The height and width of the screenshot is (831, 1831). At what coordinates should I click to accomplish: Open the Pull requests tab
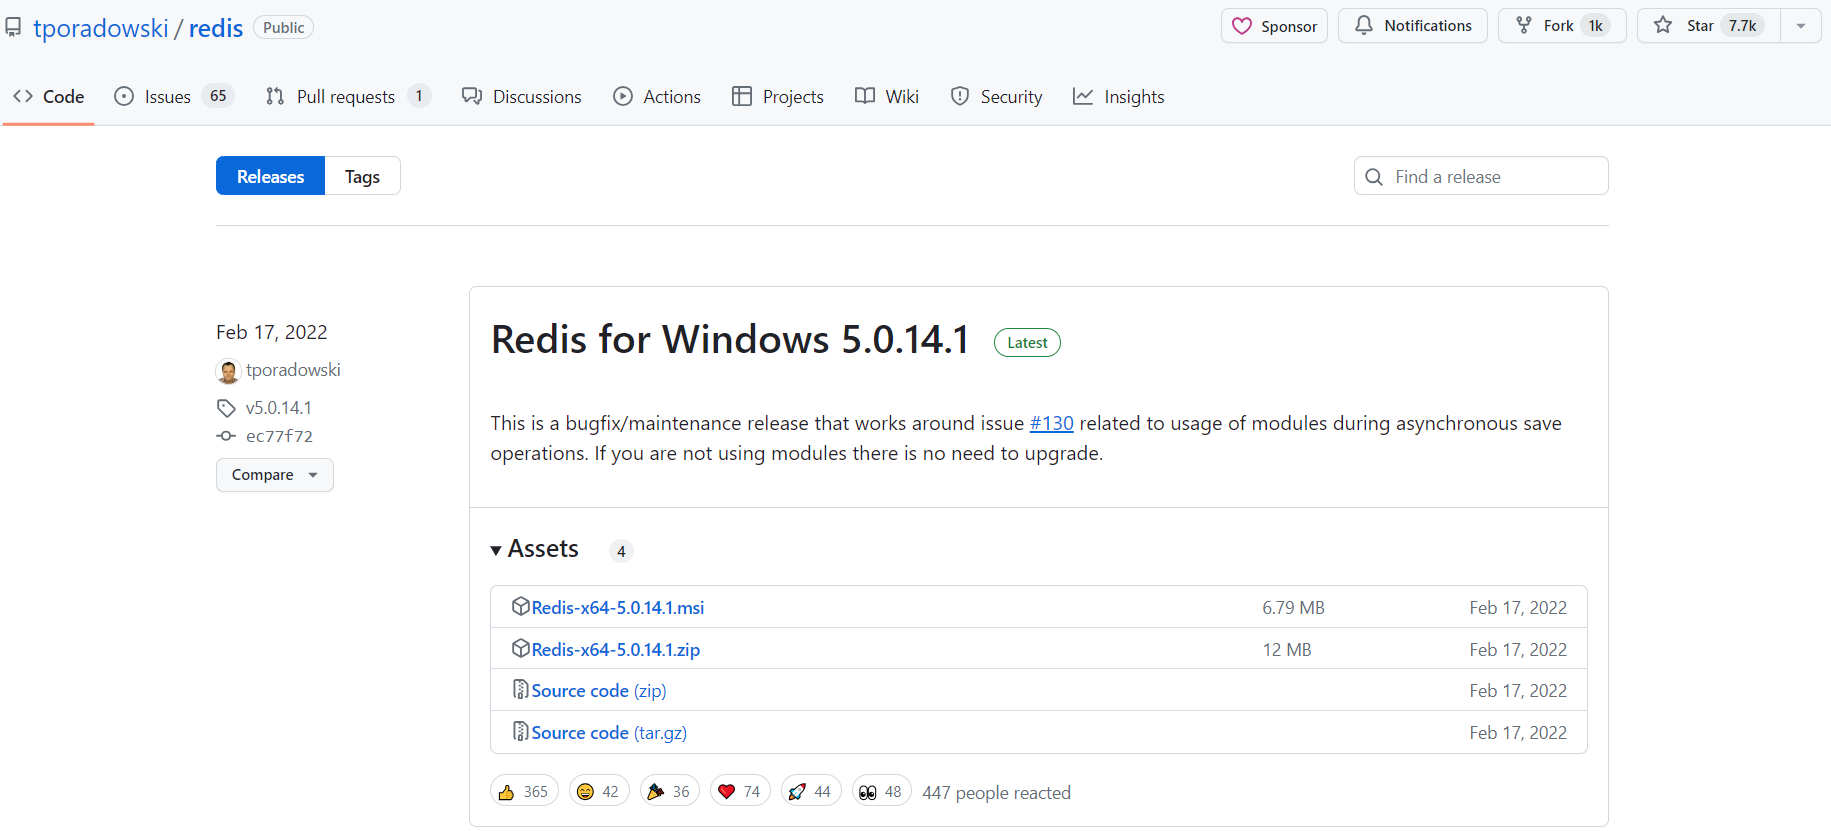click(348, 96)
